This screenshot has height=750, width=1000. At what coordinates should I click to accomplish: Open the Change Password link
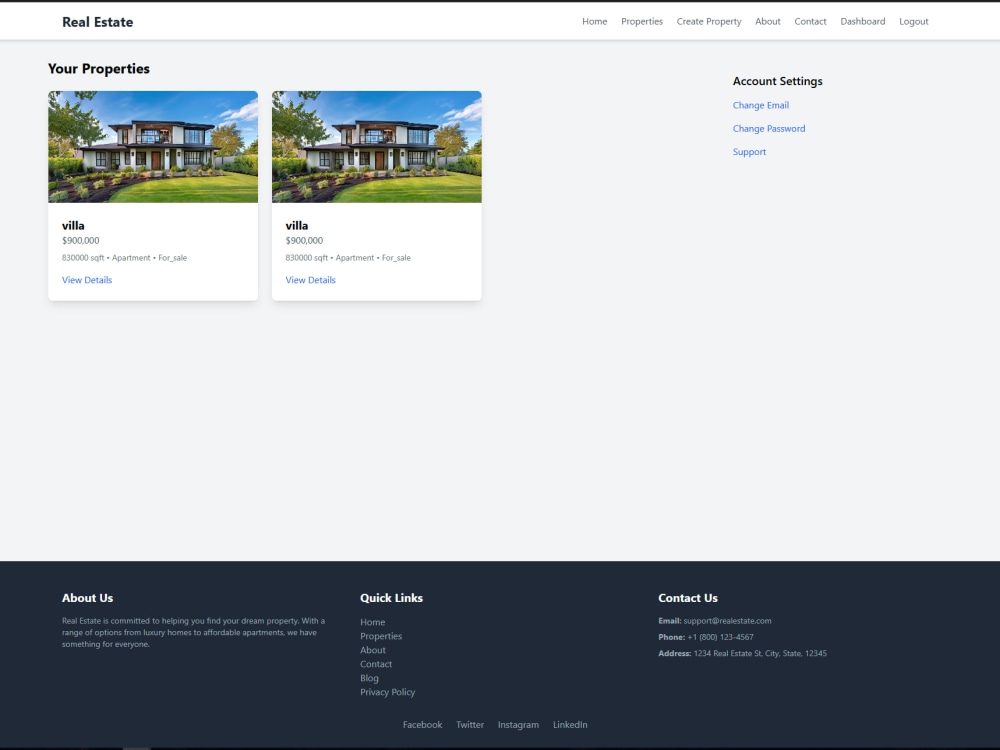click(x=768, y=128)
